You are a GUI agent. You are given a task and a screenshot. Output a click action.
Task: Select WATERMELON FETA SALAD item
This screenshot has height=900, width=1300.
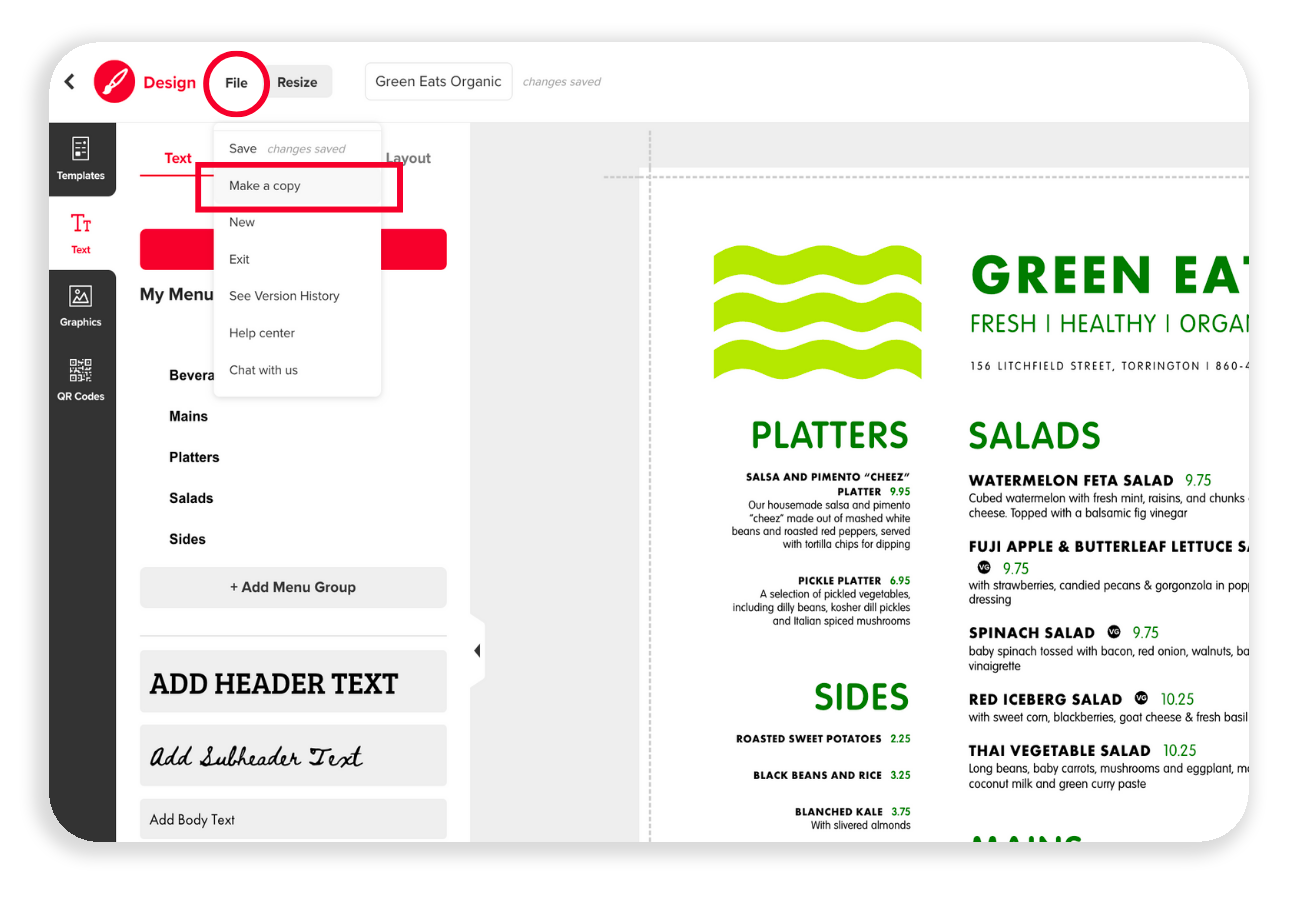click(1071, 481)
